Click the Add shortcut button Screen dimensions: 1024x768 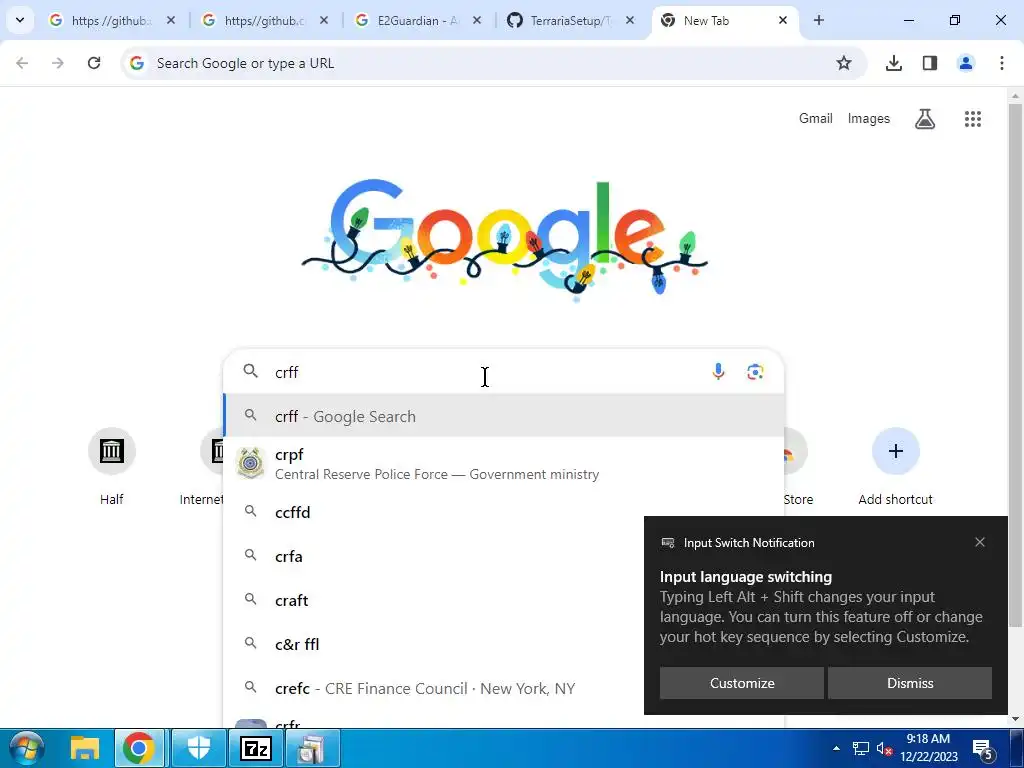point(895,467)
